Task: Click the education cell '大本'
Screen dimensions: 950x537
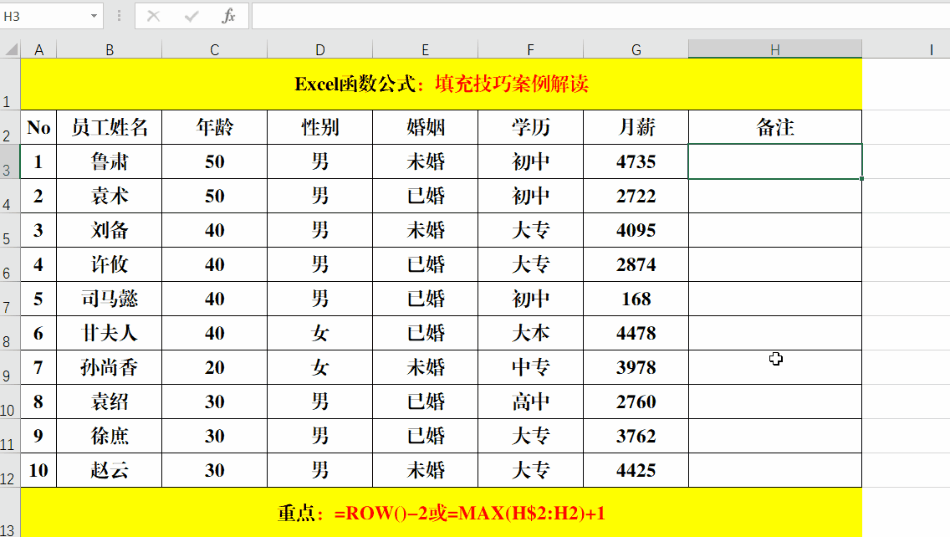Action: [x=530, y=333]
